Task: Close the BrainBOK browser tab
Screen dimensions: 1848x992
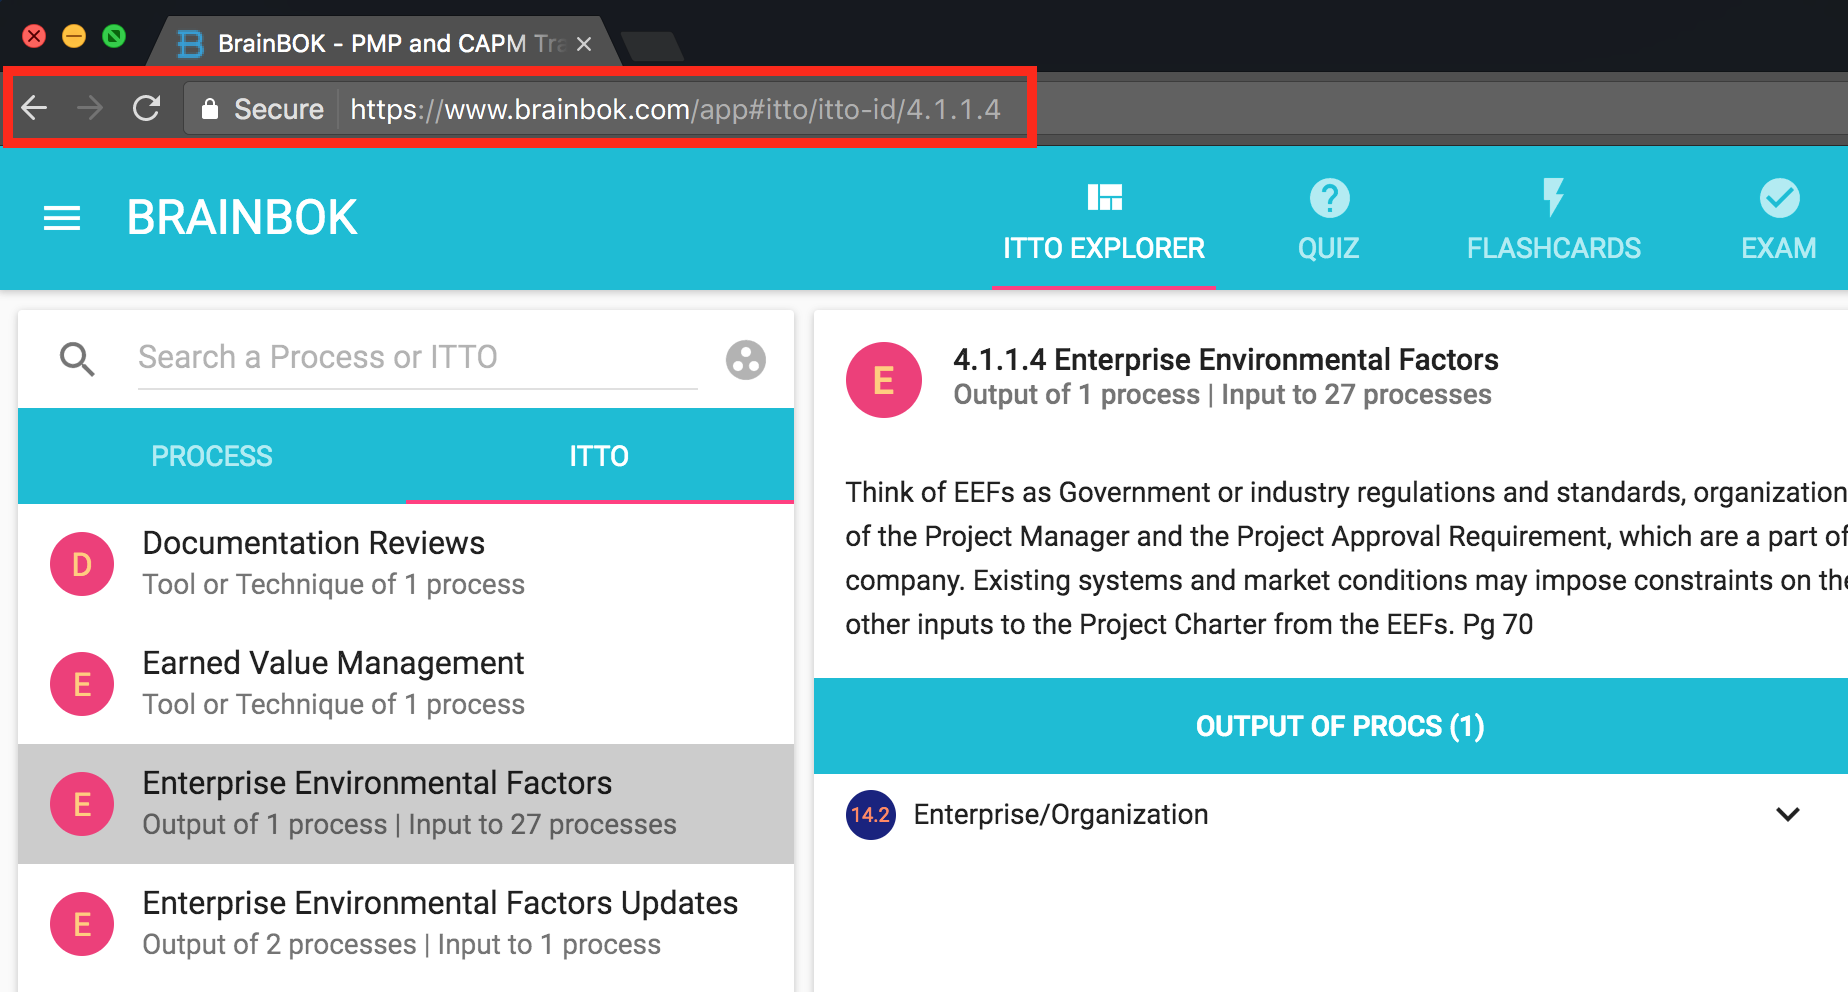Action: click(584, 44)
